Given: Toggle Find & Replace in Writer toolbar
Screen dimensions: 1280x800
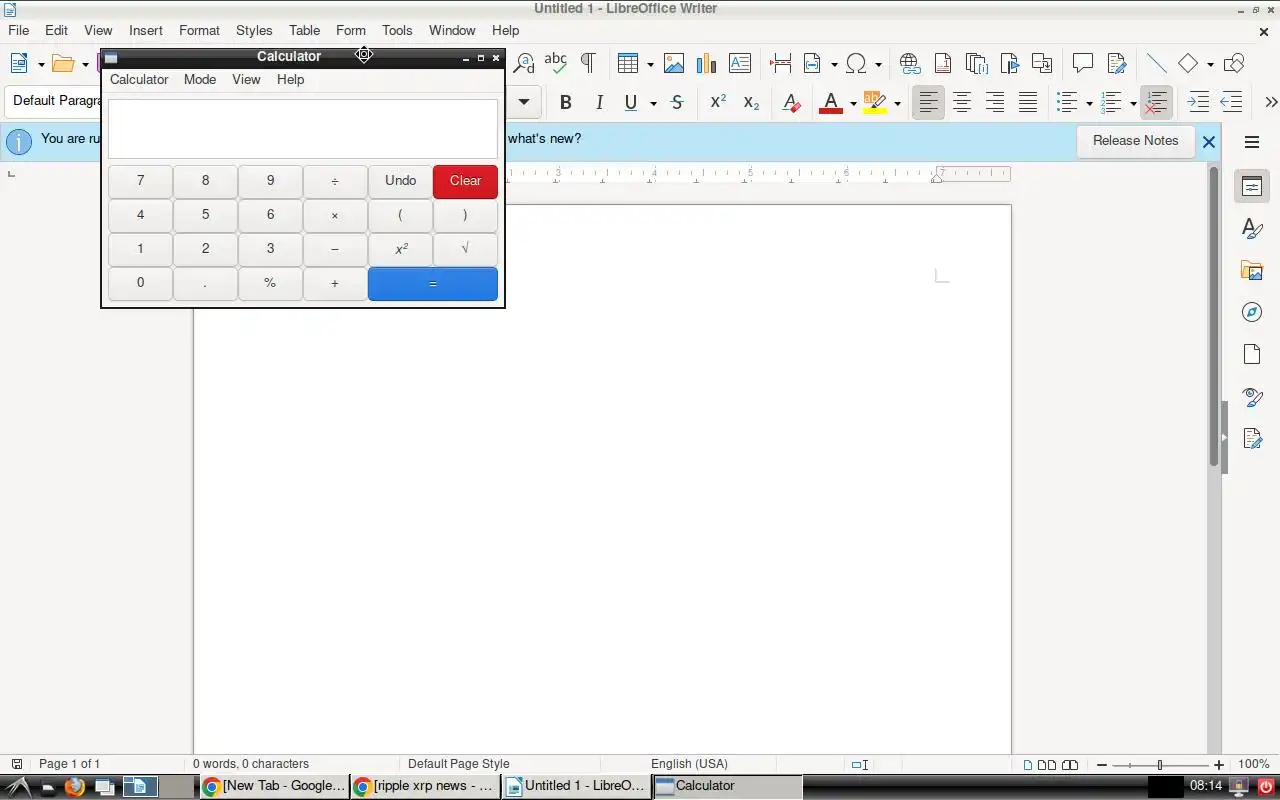Looking at the screenshot, I should click(x=524, y=64).
